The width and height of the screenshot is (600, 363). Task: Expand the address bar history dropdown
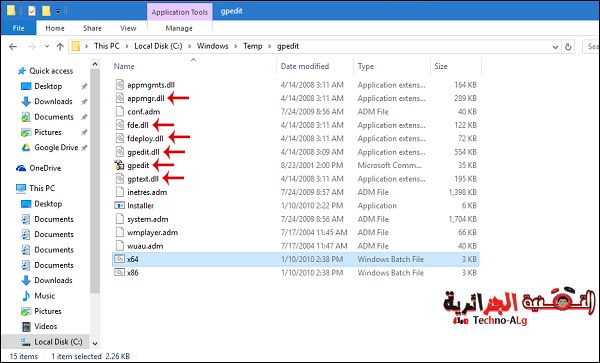point(555,47)
